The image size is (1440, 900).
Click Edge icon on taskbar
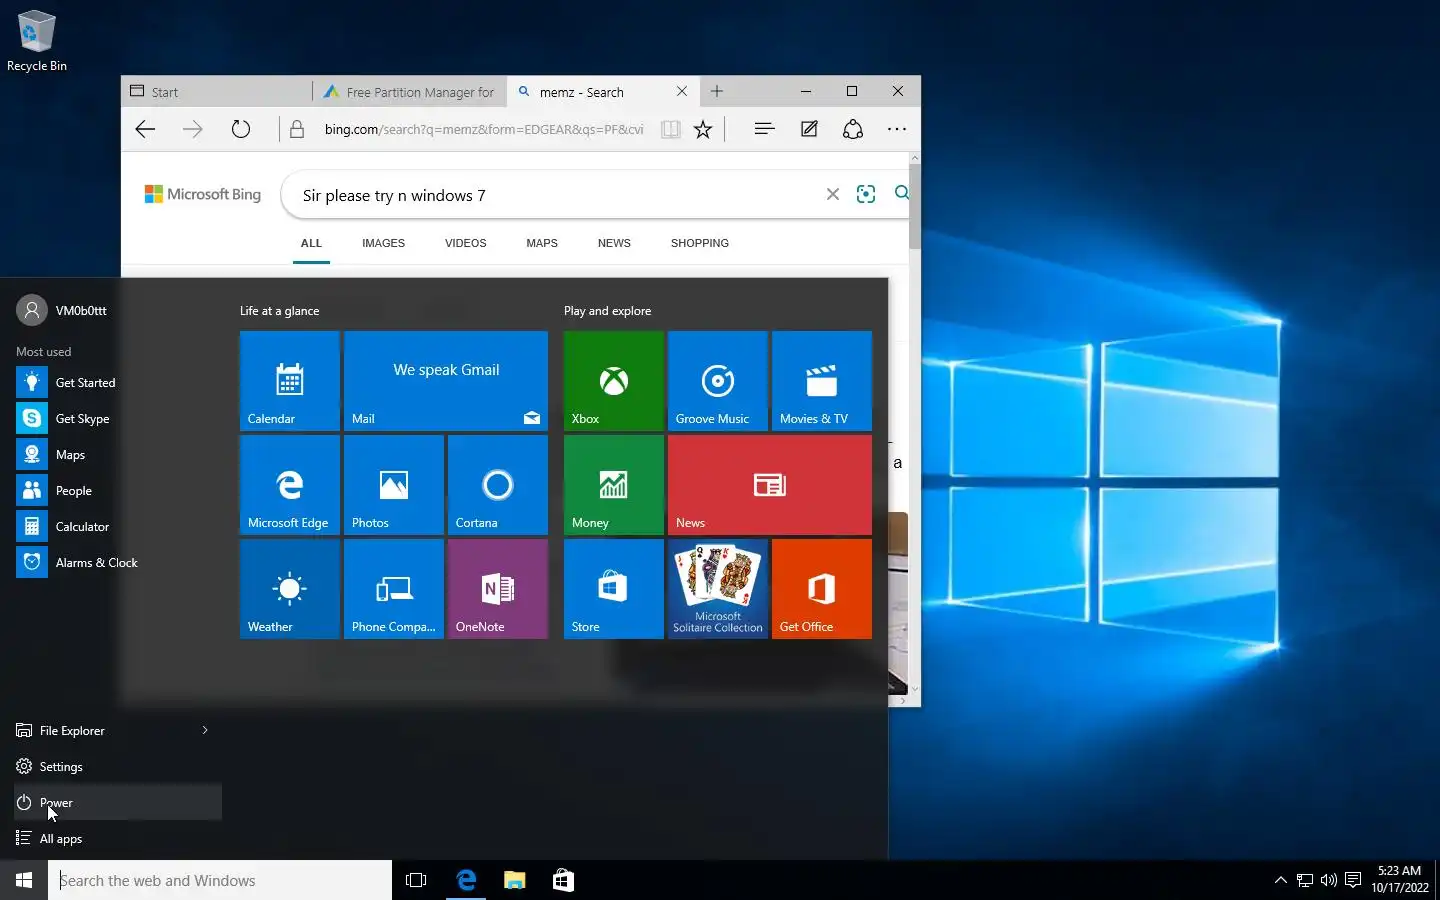click(466, 880)
